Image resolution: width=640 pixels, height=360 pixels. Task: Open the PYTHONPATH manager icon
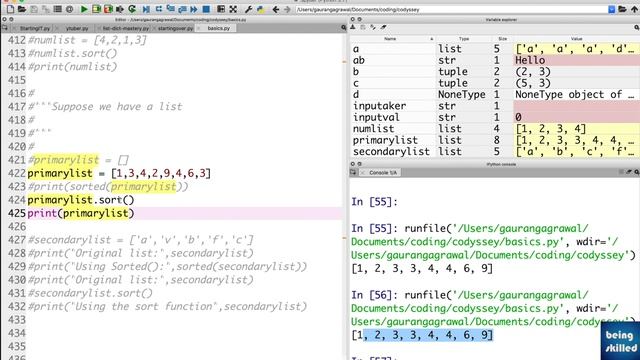pyautogui.click(x=260, y=9)
